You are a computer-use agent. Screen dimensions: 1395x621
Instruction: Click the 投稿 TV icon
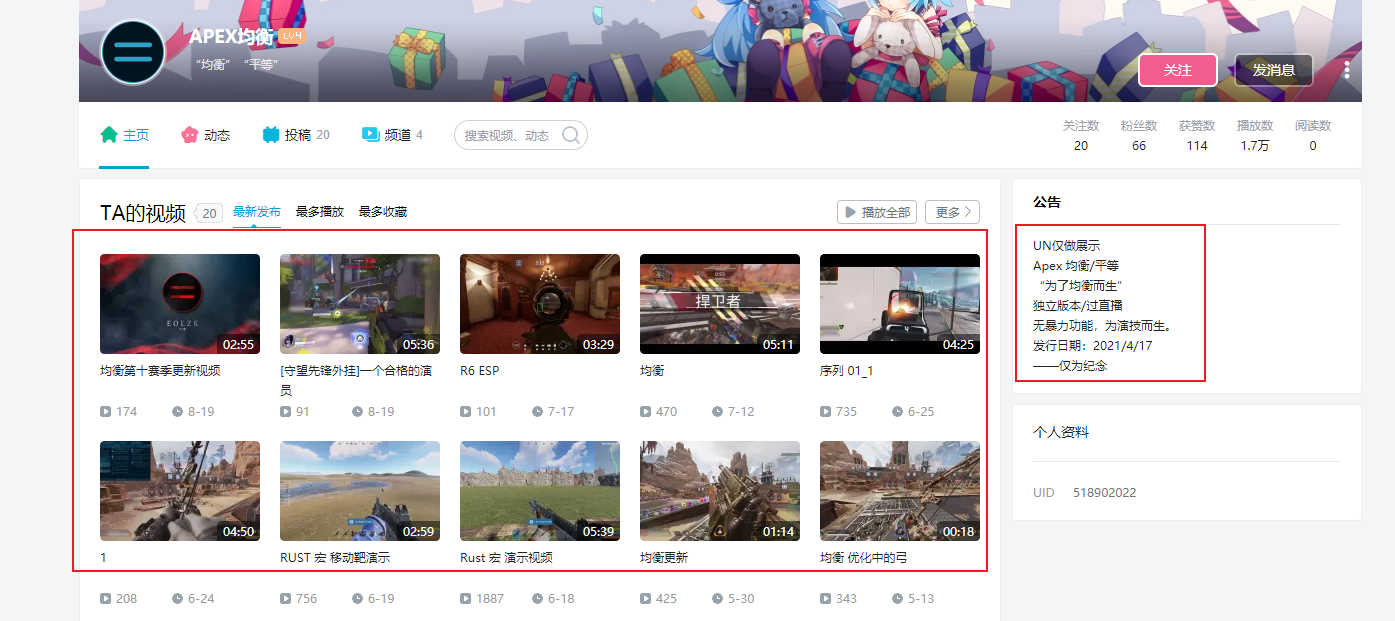pyautogui.click(x=270, y=134)
